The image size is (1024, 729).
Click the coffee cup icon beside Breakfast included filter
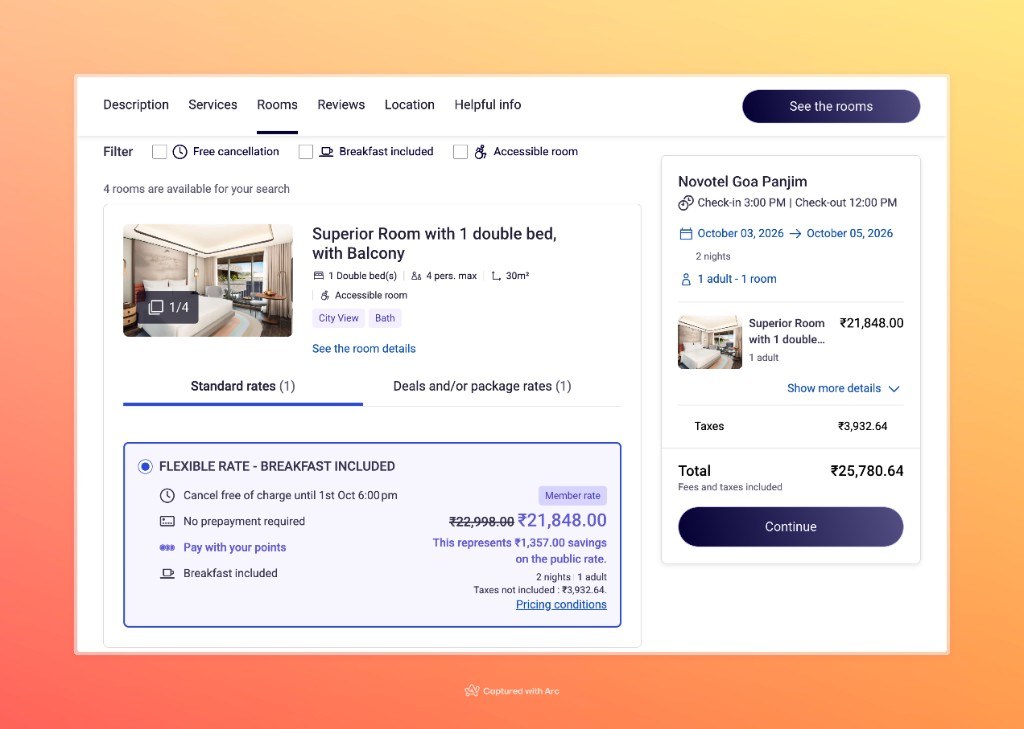point(326,152)
